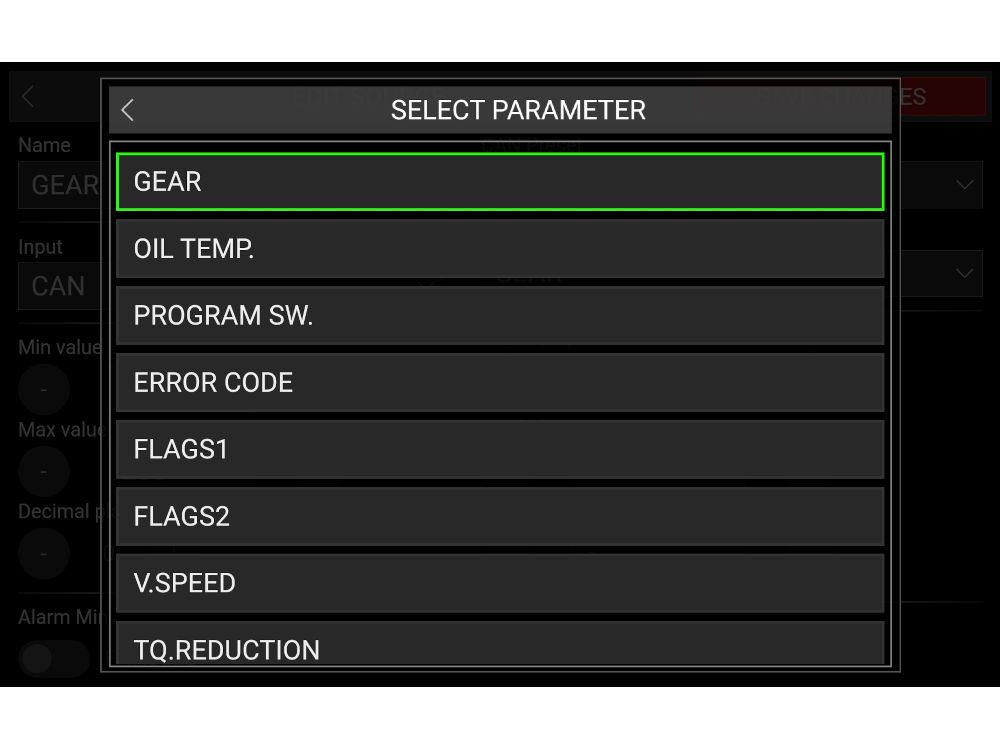The width and height of the screenshot is (1000, 750).
Task: Select ERROR CODE parameter
Action: coord(500,383)
